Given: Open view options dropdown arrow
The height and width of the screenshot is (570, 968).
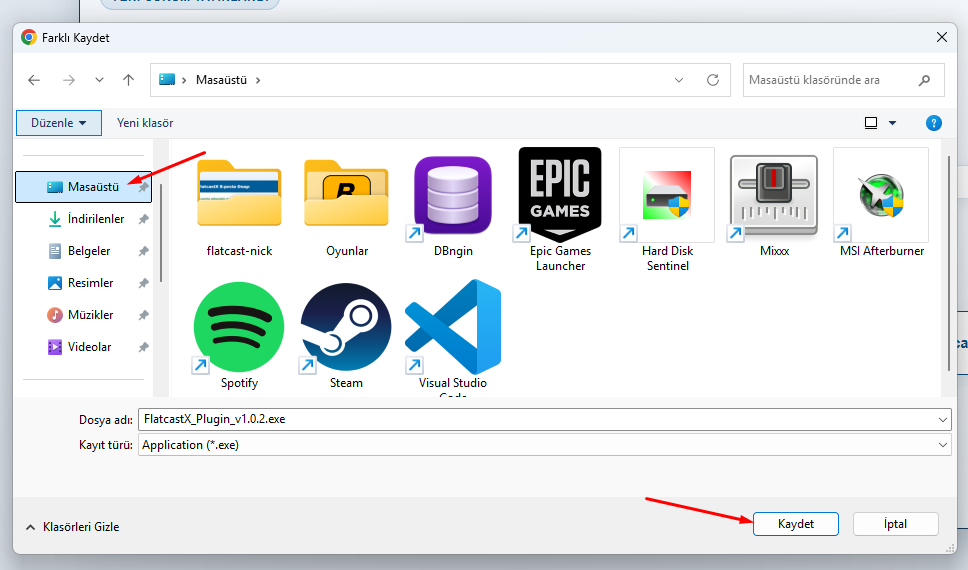Looking at the screenshot, I should pyautogui.click(x=892, y=123).
